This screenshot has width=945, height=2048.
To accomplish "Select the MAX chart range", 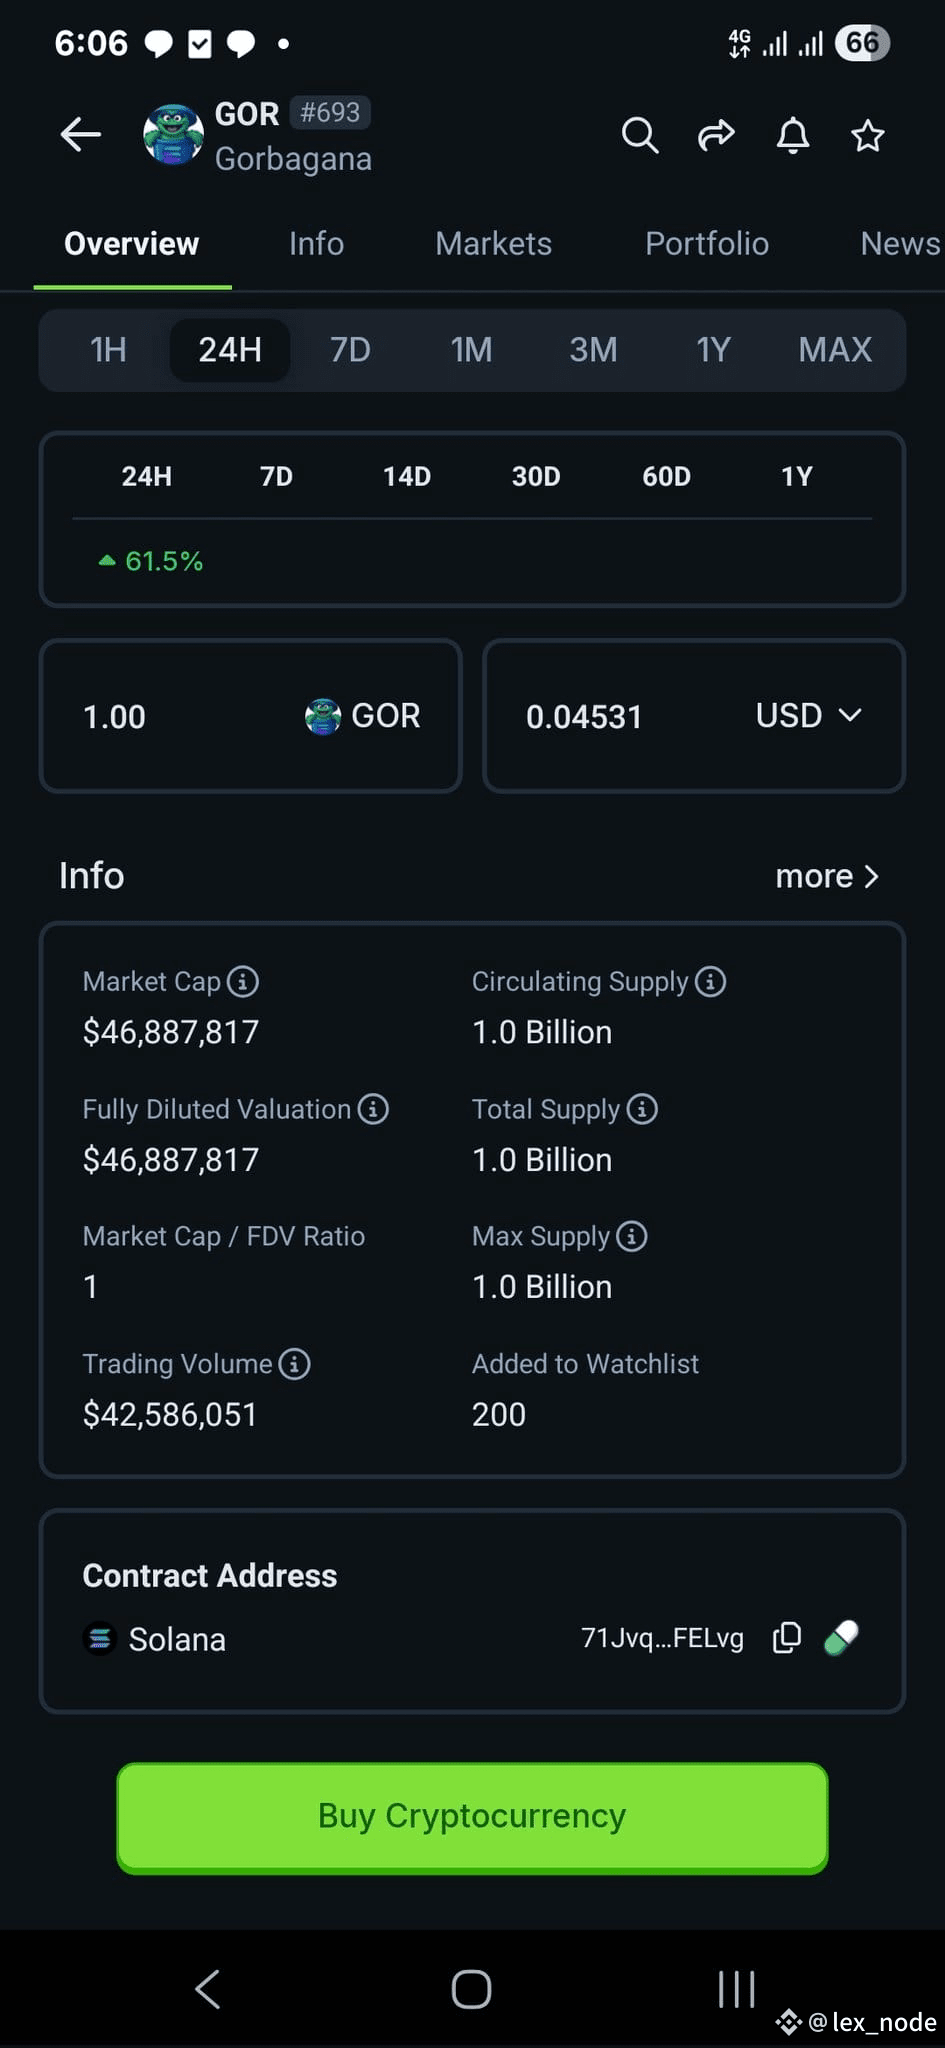I will (835, 350).
